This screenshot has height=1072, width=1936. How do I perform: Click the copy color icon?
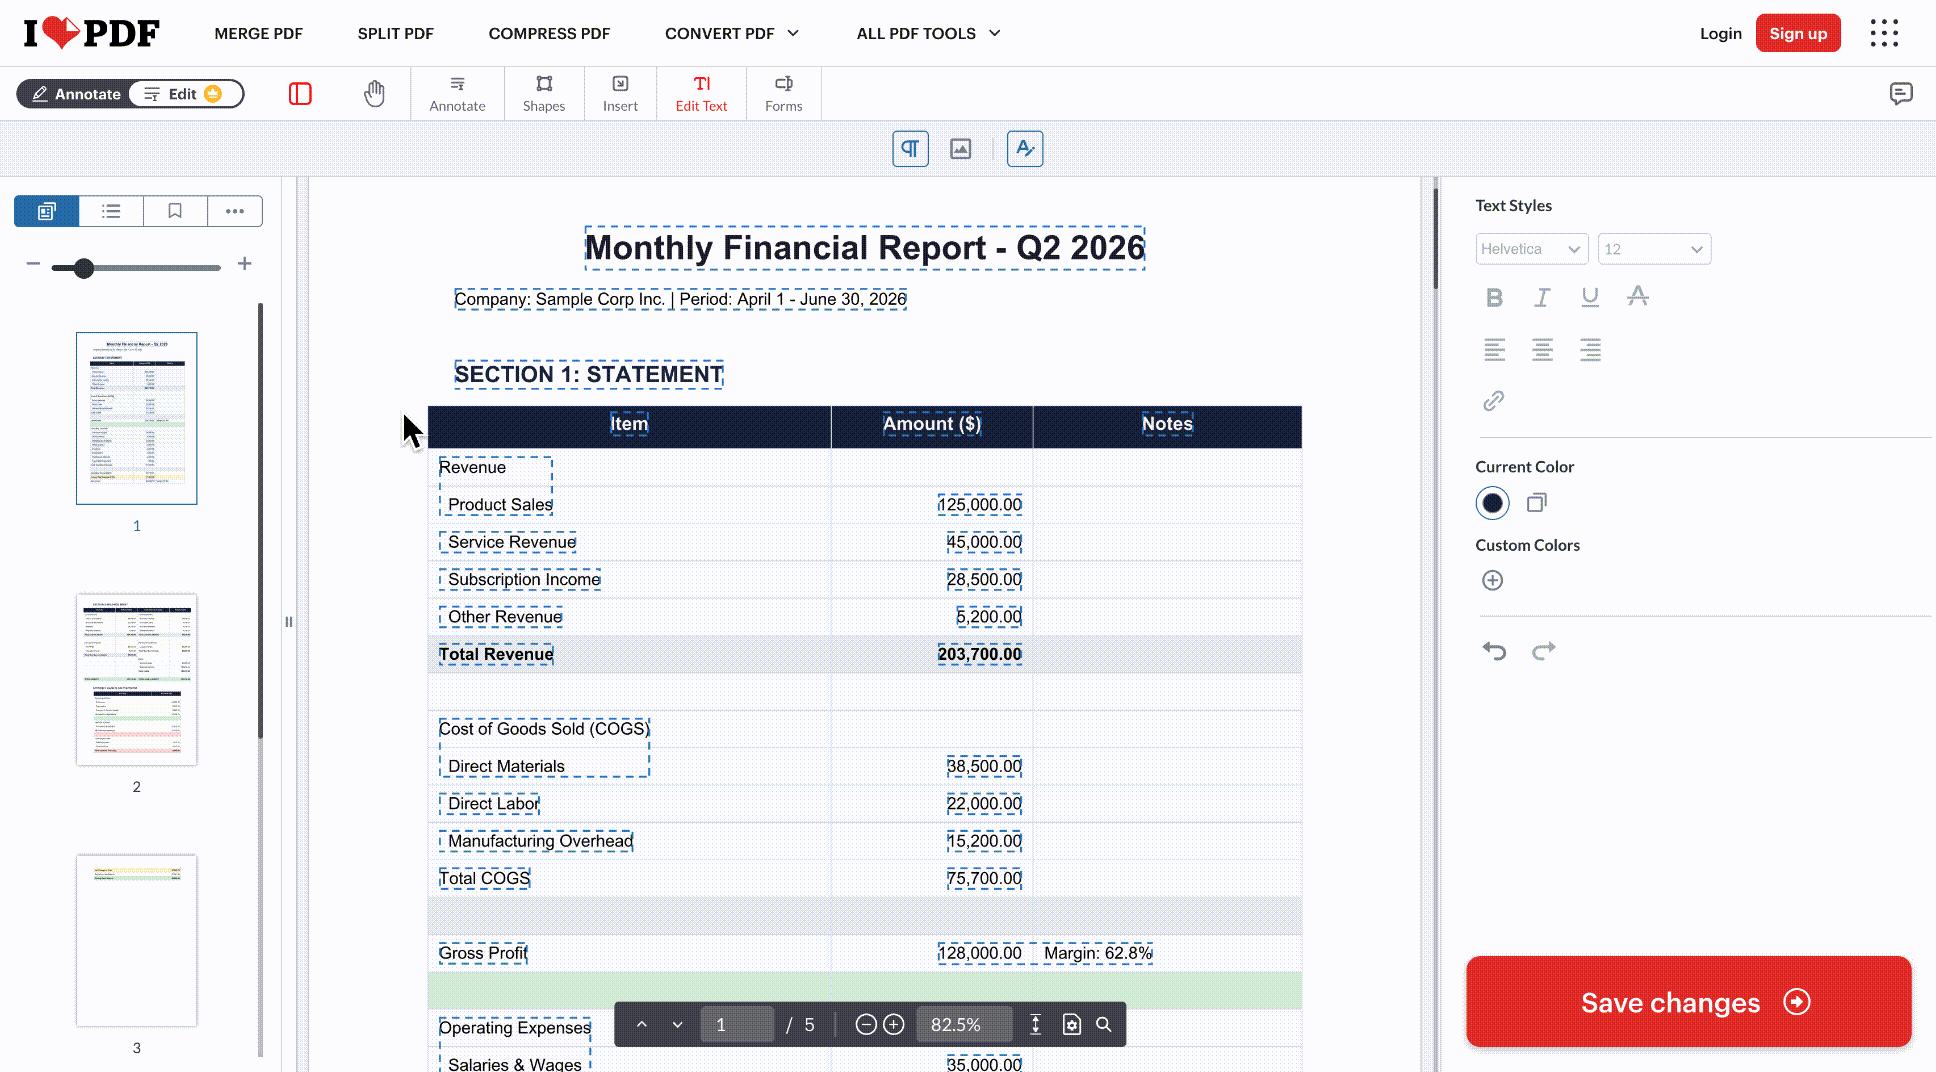(x=1537, y=503)
